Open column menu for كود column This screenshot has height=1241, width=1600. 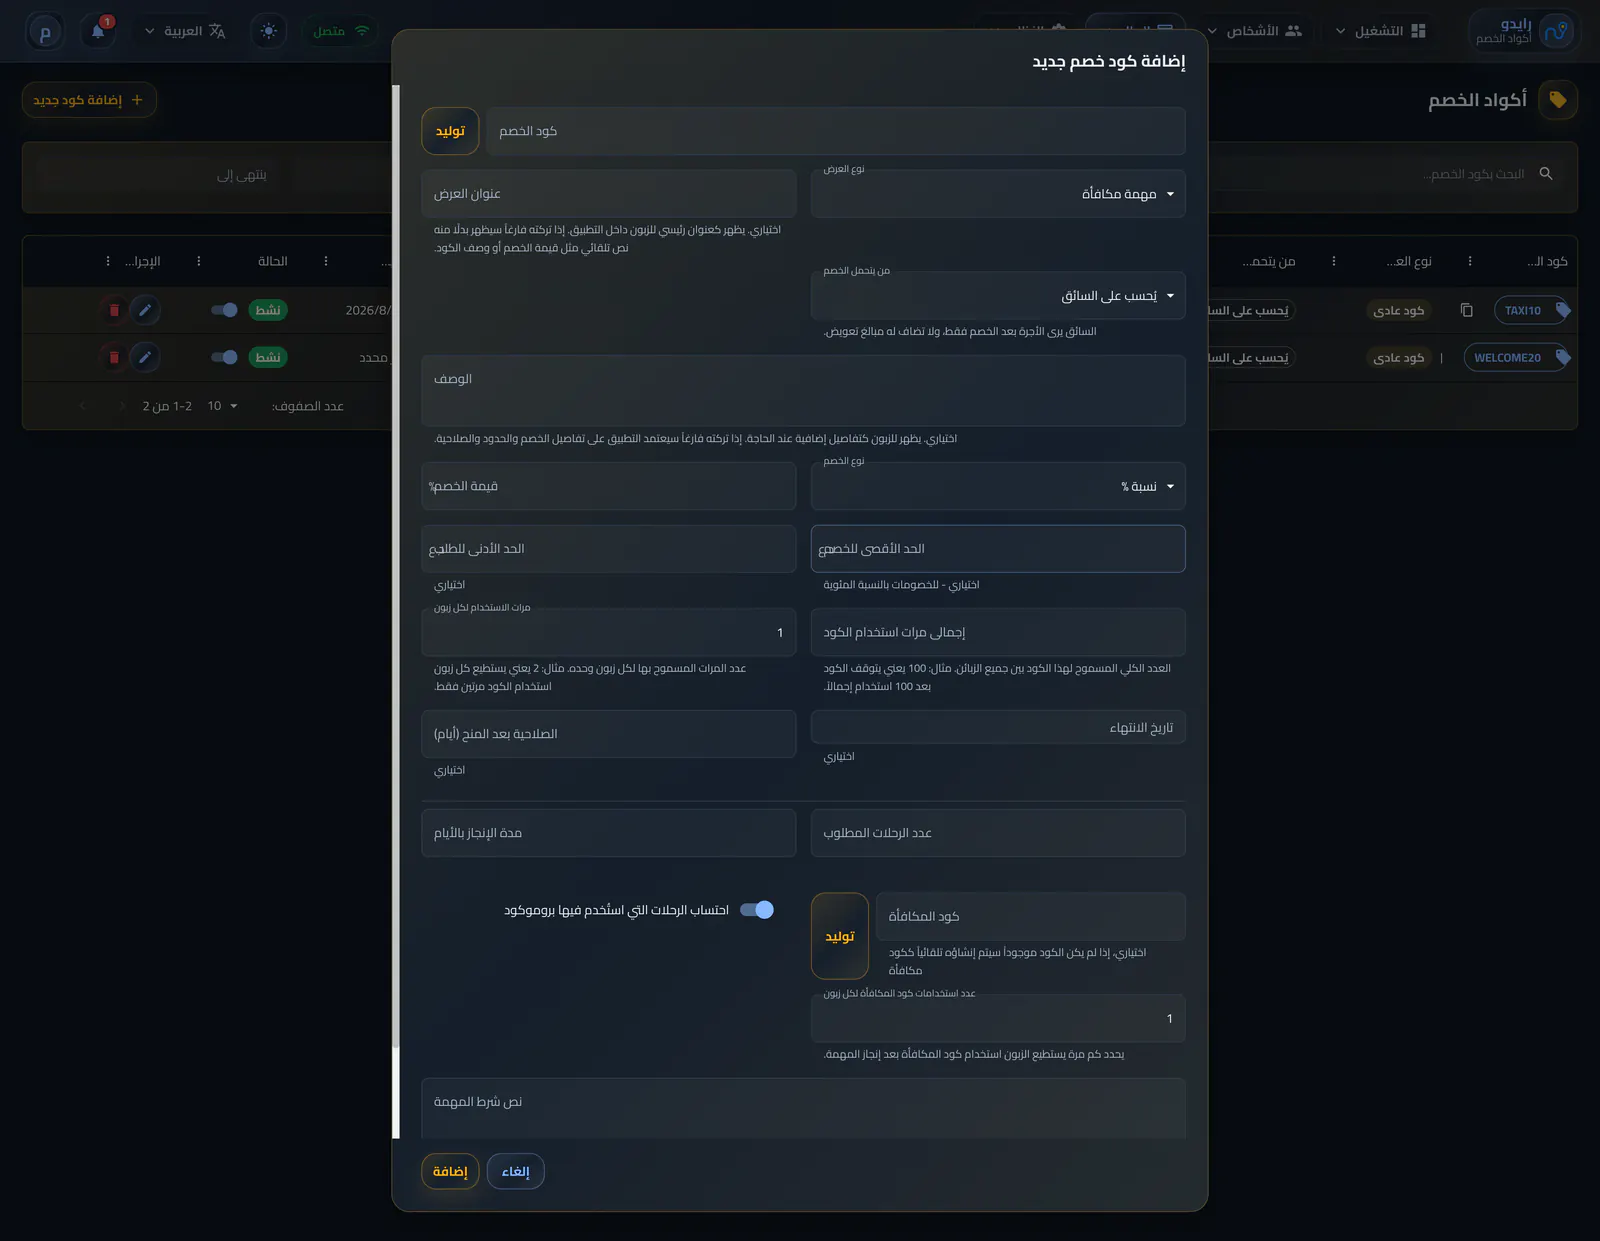pyautogui.click(x=1470, y=261)
